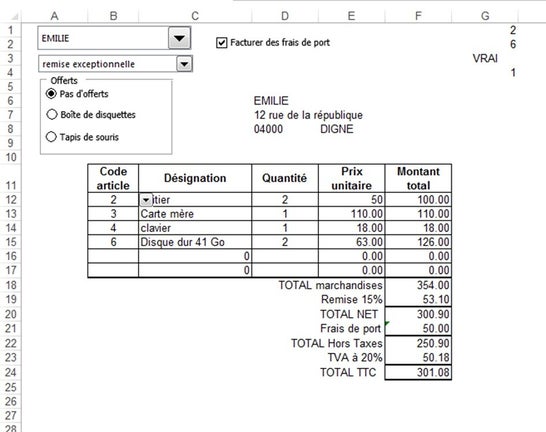Click the Disque dur 41 Go cell
This screenshot has height=432, width=546.
(195, 242)
